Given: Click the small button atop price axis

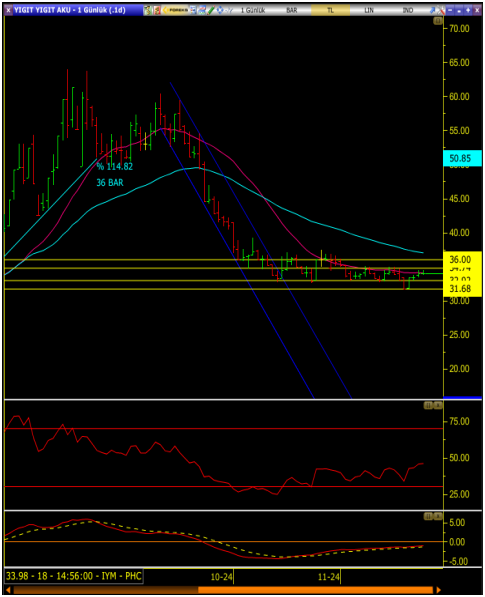Looking at the screenshot, I should click(x=438, y=21).
